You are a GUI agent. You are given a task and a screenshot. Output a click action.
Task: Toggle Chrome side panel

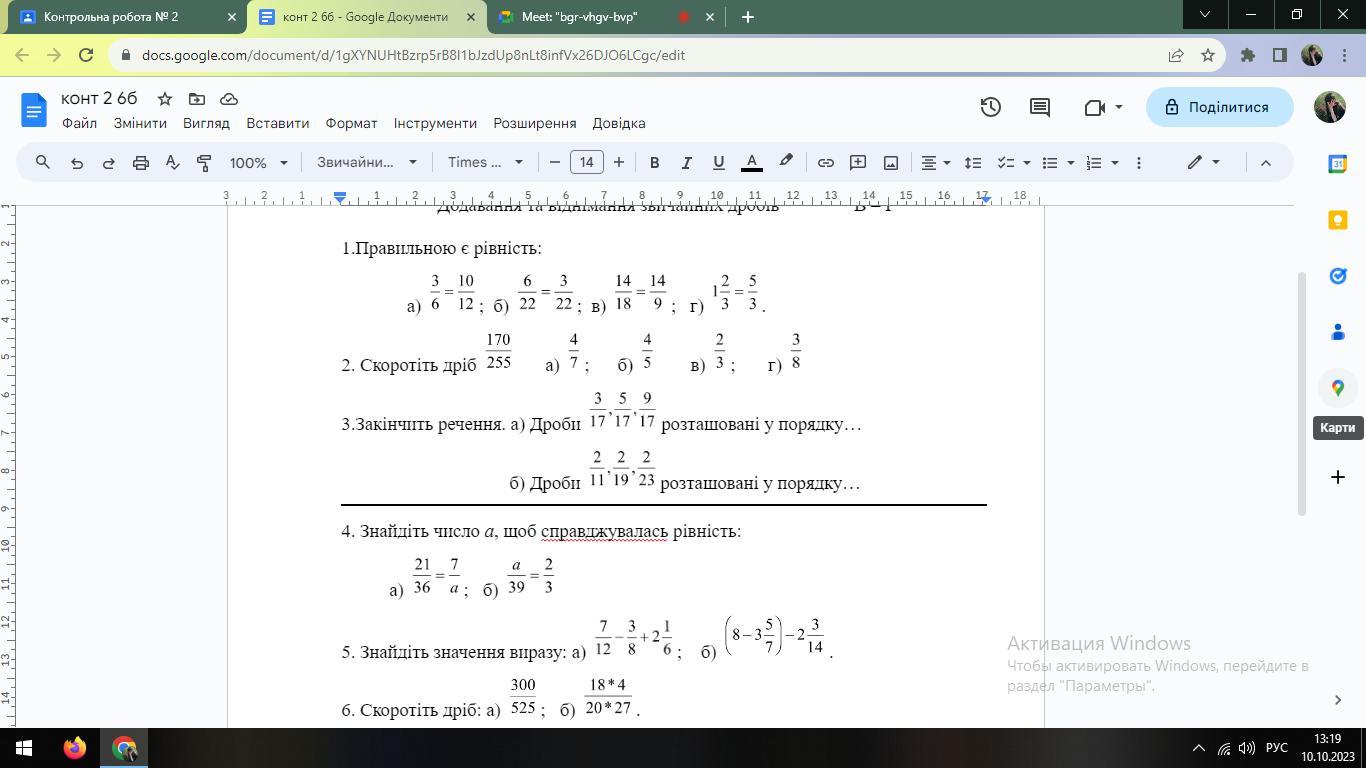(x=1279, y=55)
